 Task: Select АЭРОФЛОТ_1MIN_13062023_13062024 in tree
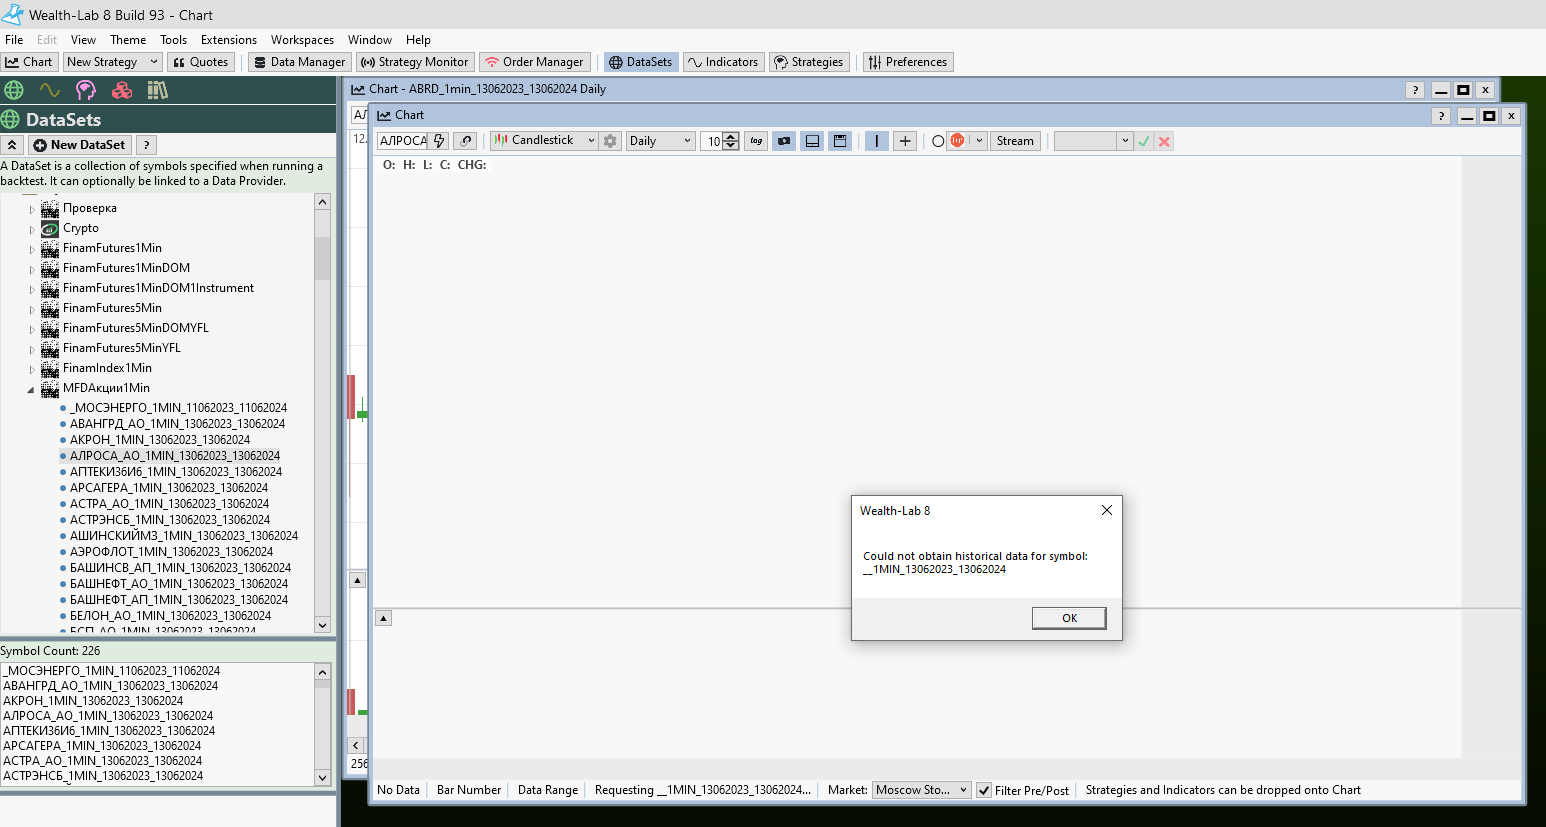coord(171,552)
